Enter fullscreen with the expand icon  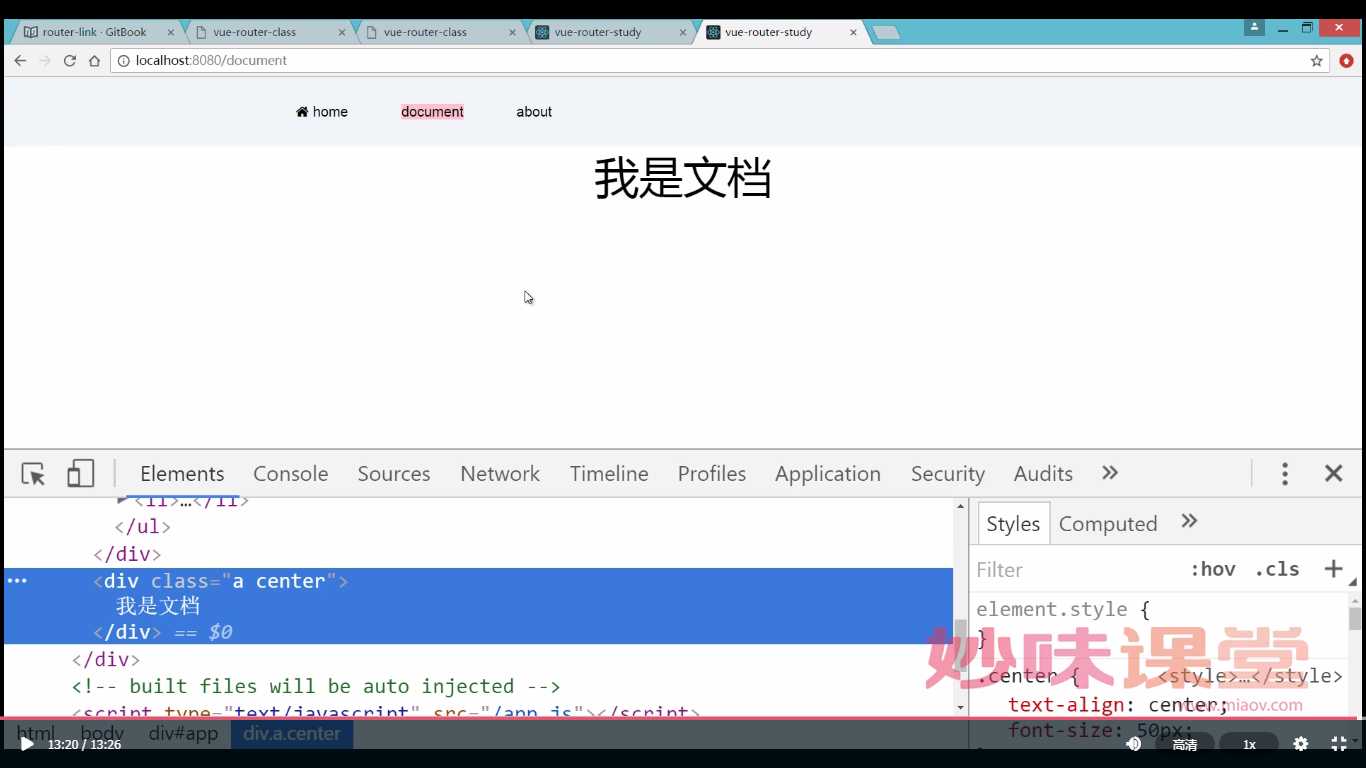(x=1339, y=744)
